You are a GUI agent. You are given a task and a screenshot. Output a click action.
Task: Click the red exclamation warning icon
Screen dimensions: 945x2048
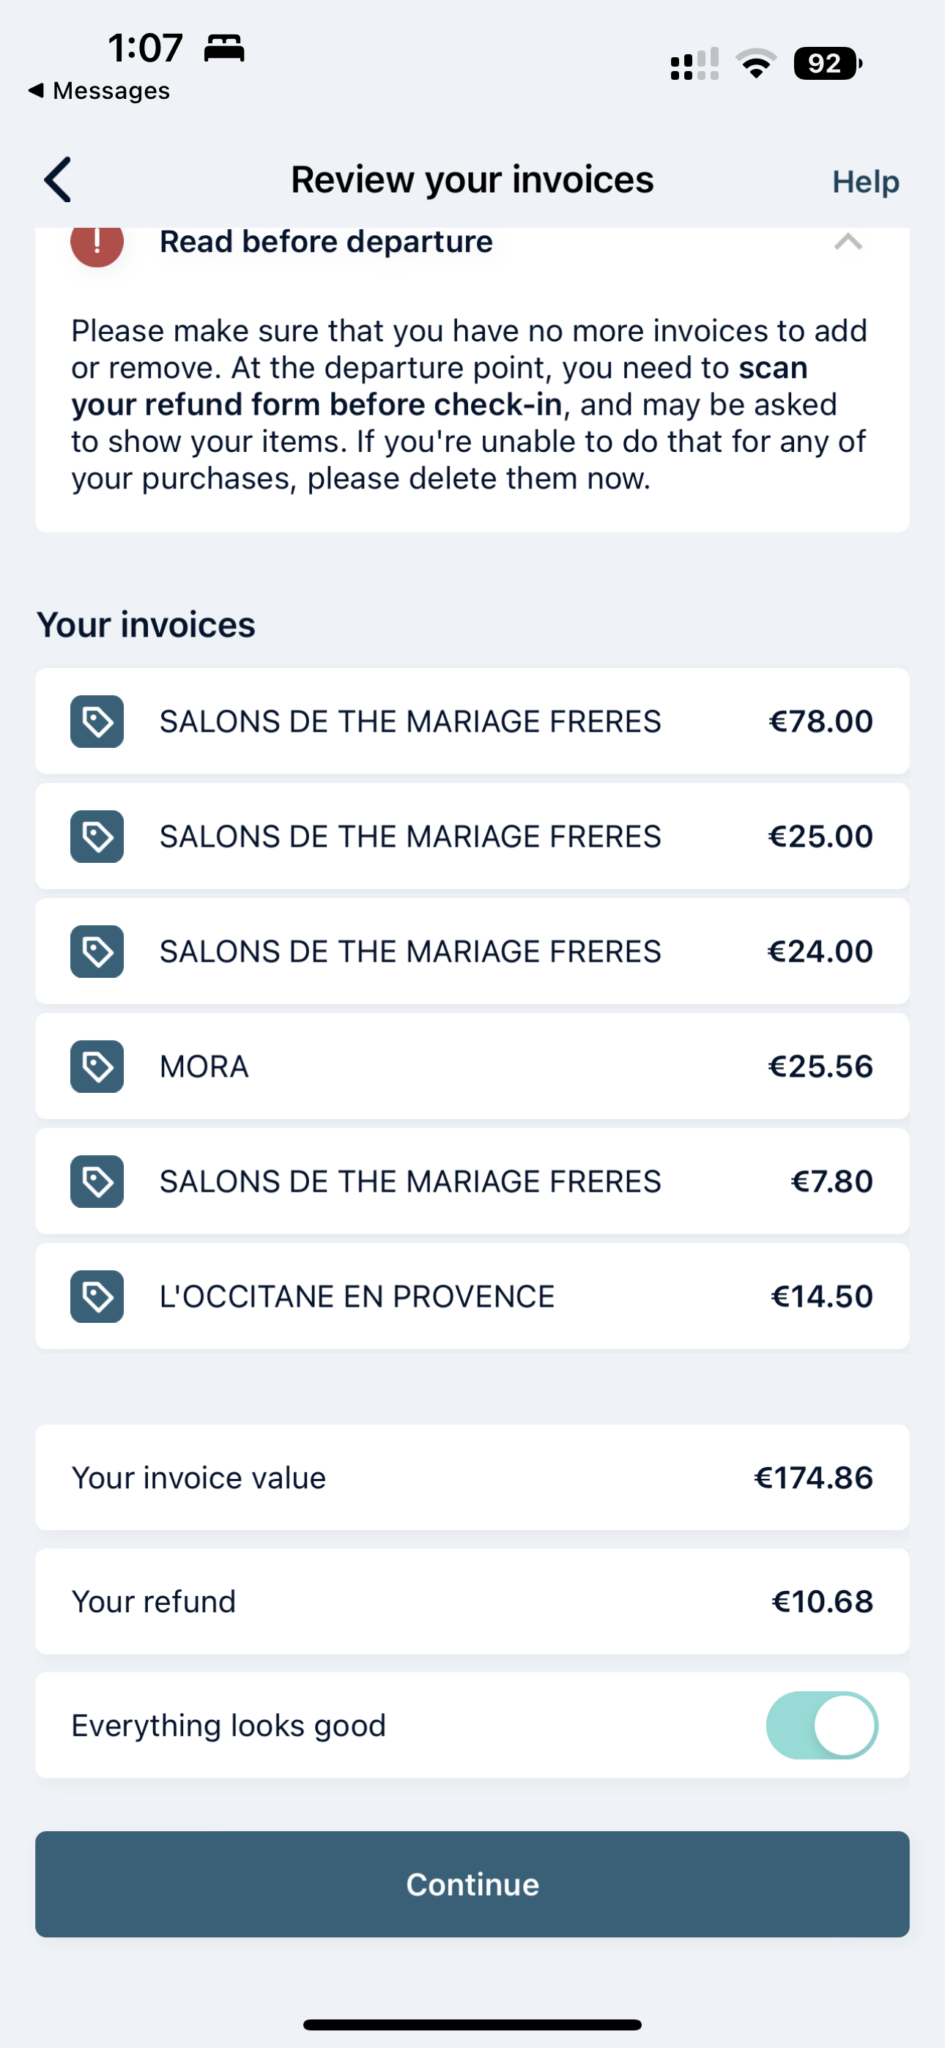click(x=97, y=242)
